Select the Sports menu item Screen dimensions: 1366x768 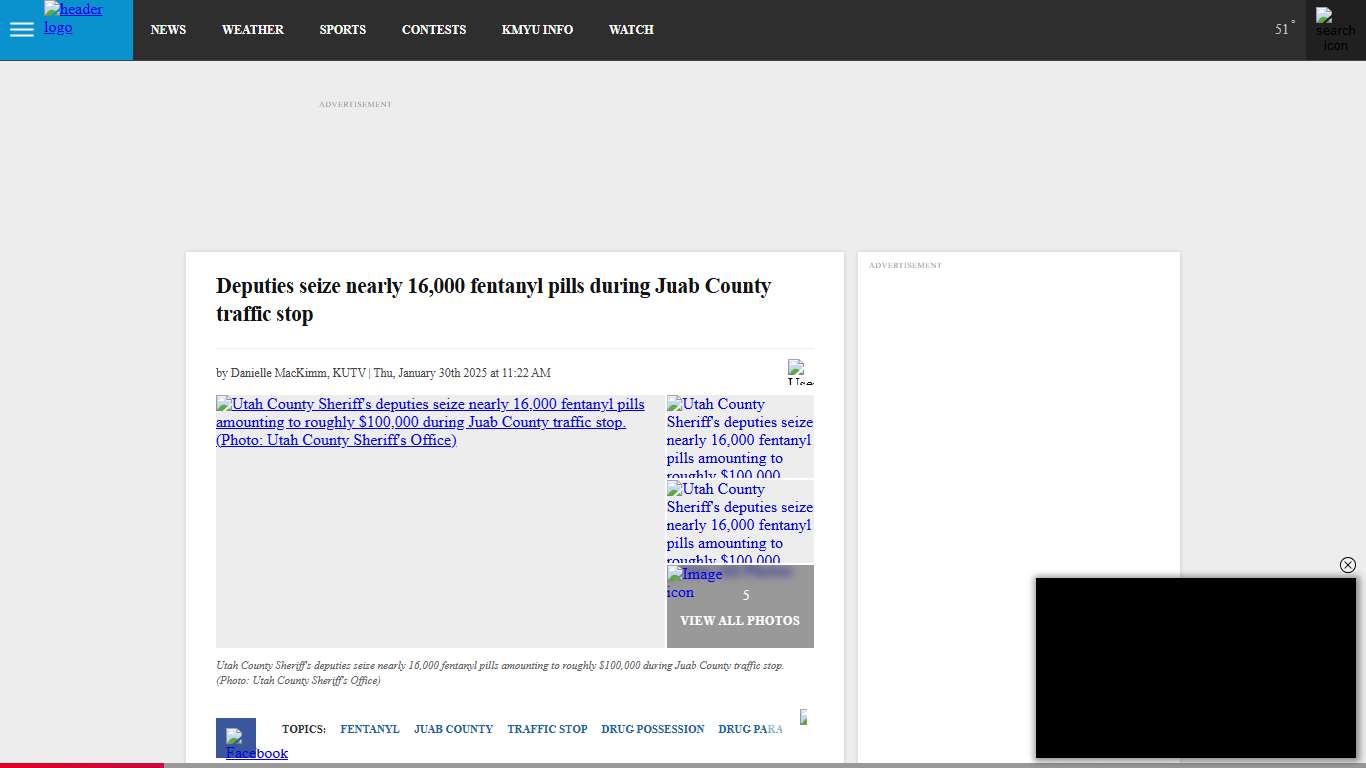point(342,30)
